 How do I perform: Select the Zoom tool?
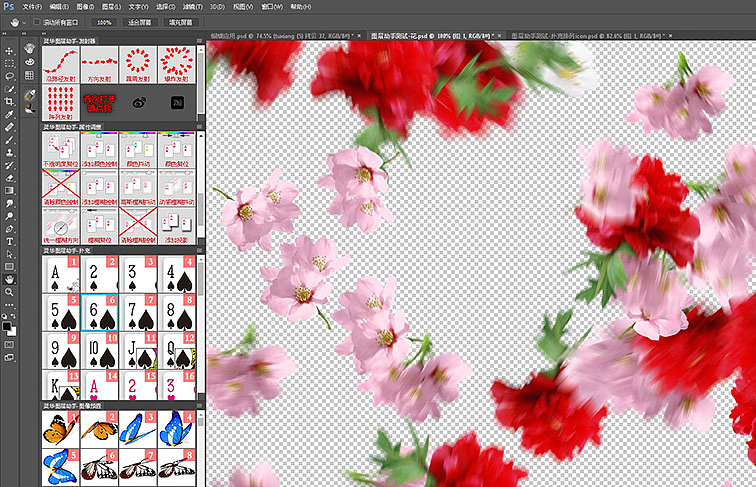(9, 292)
